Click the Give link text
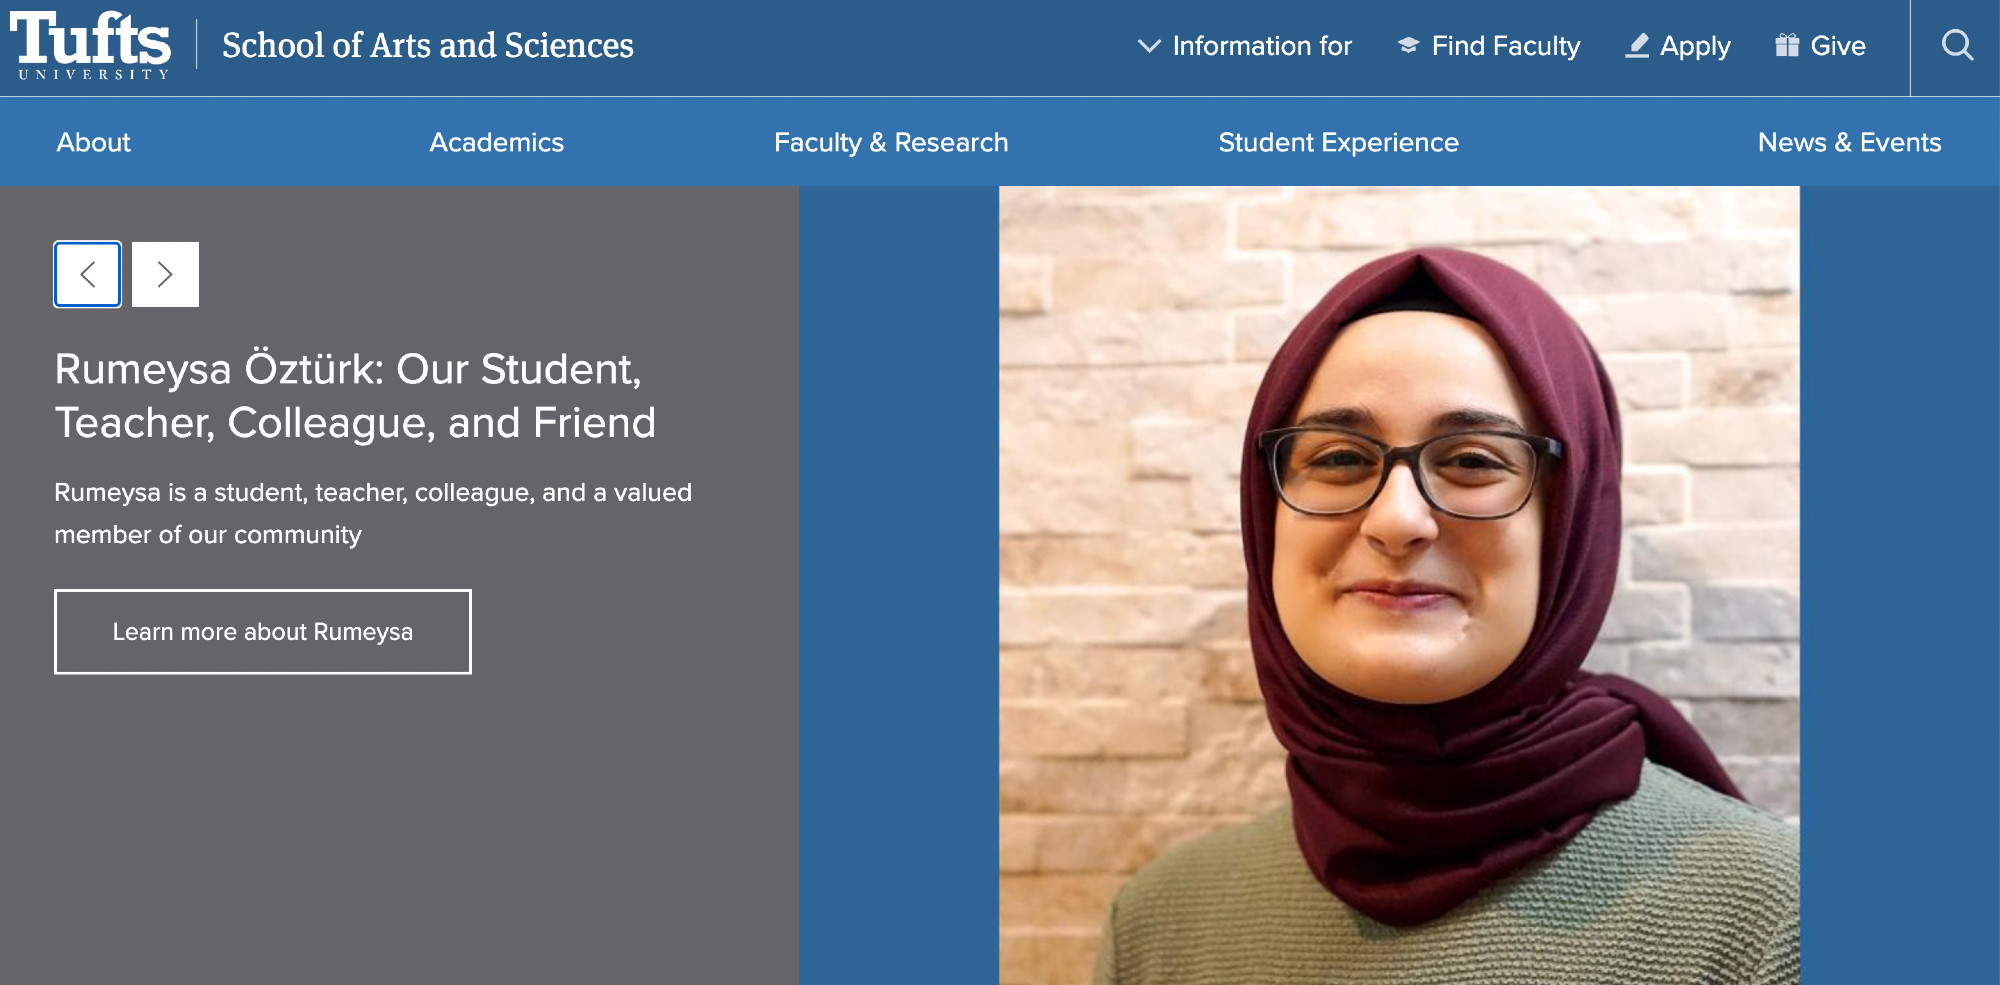This screenshot has height=985, width=2000. (x=1838, y=46)
